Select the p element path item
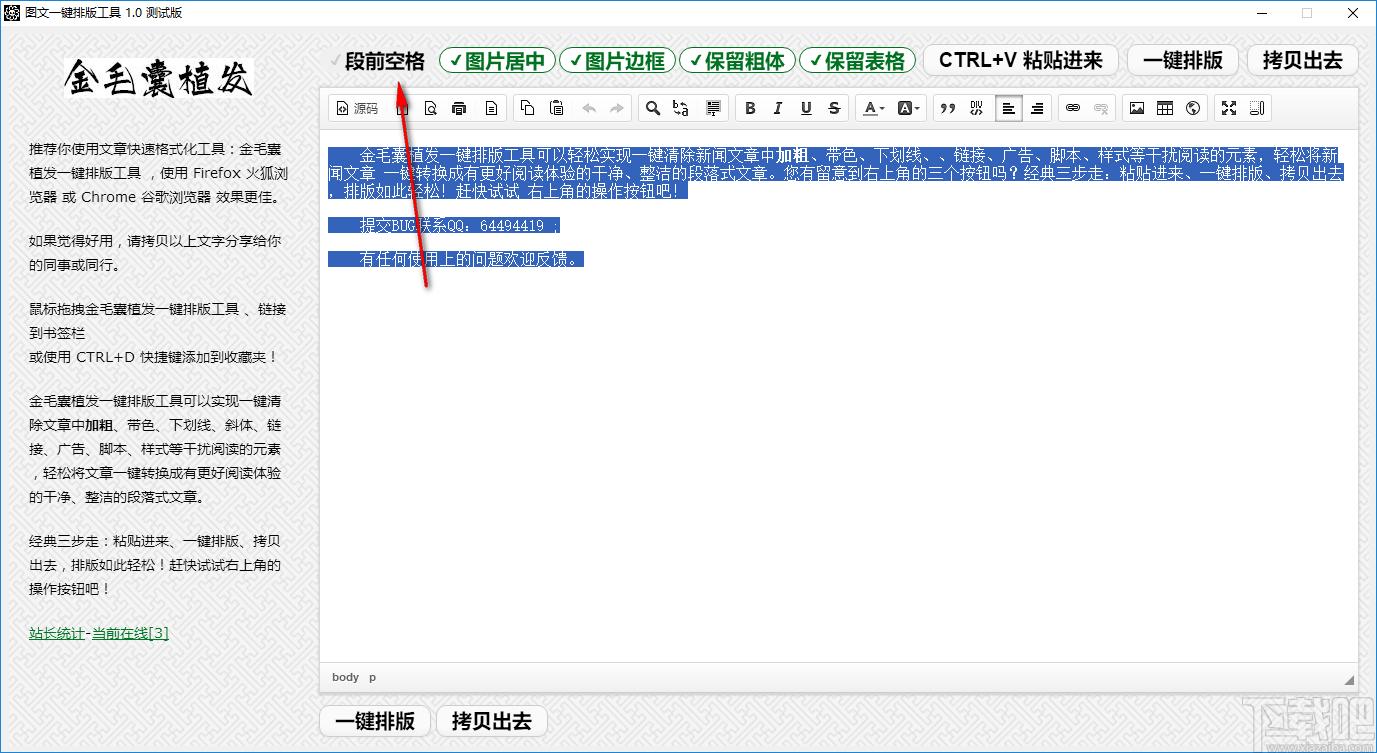The width and height of the screenshot is (1377, 753). 372,677
